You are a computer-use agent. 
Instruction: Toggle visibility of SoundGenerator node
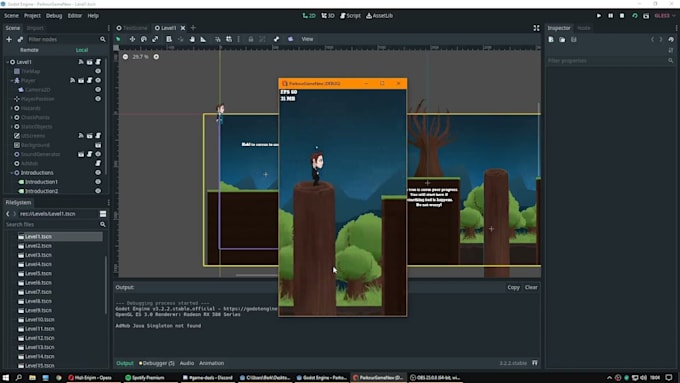click(98, 154)
